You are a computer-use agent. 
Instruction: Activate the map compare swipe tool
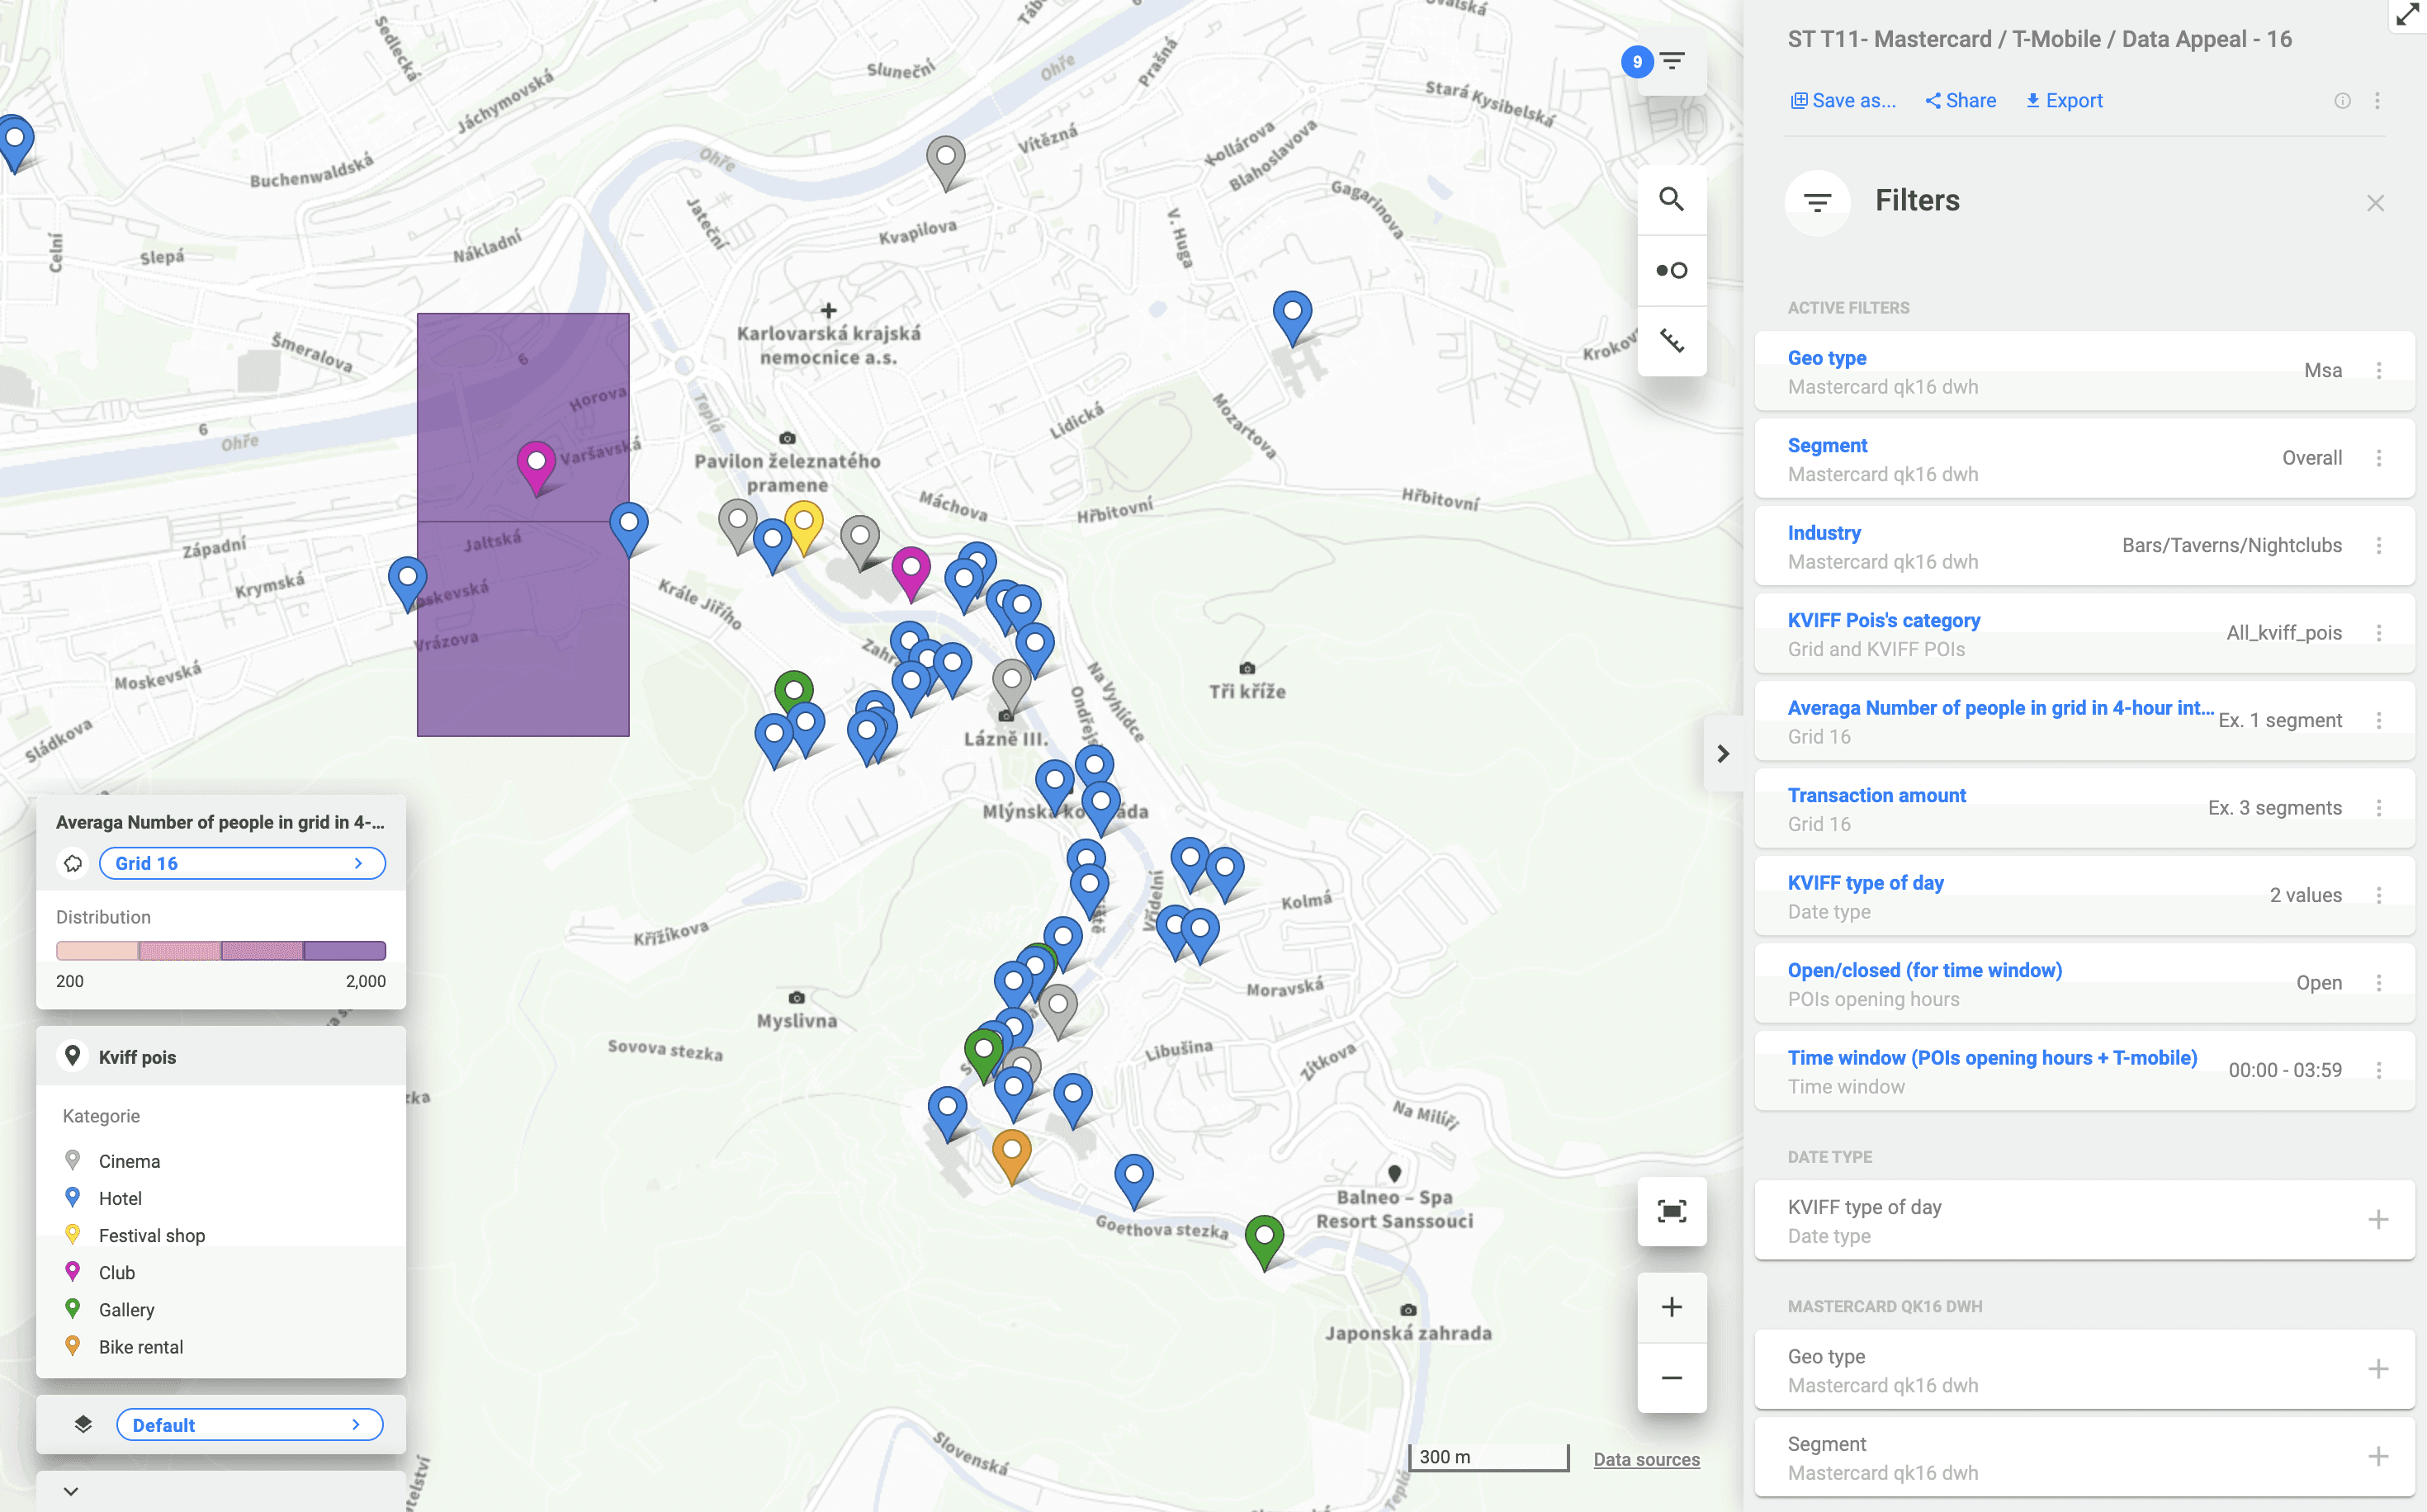pyautogui.click(x=1671, y=269)
